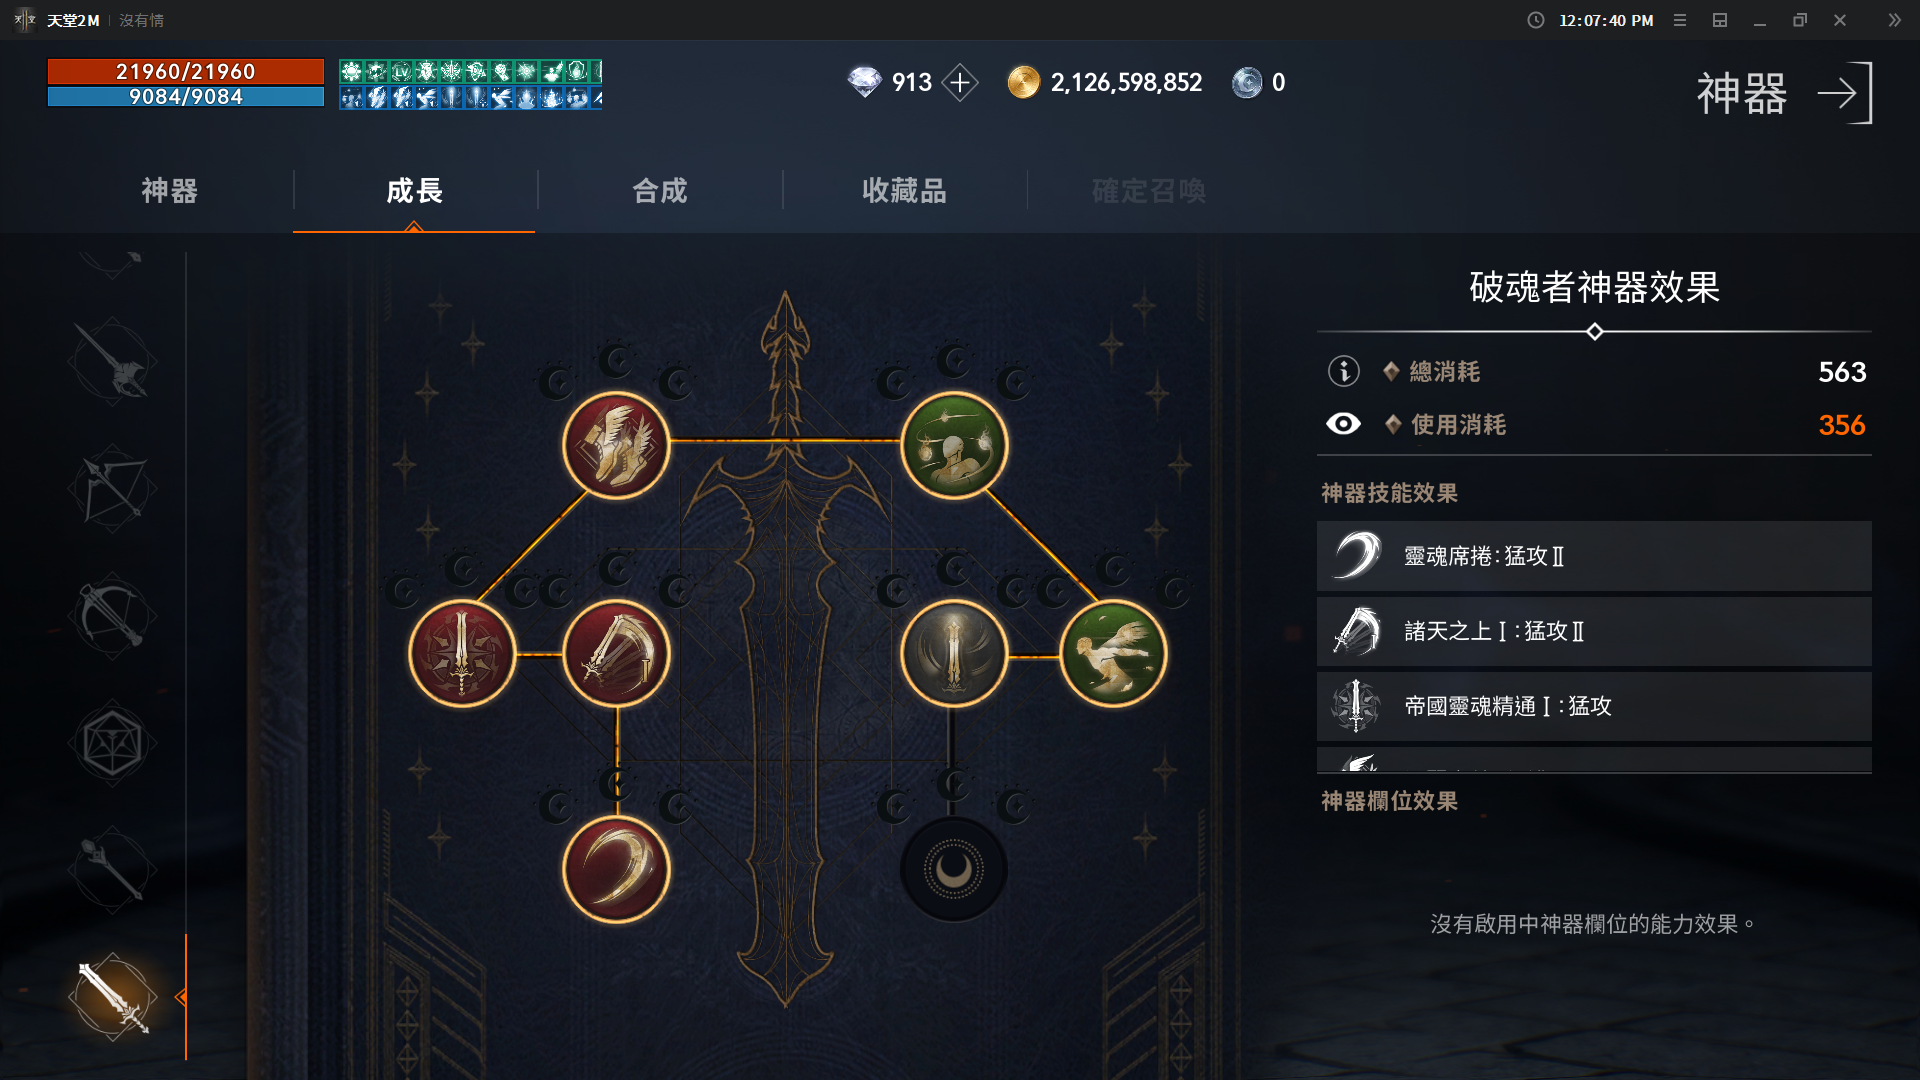Select the locked dark moon skill node

click(954, 869)
